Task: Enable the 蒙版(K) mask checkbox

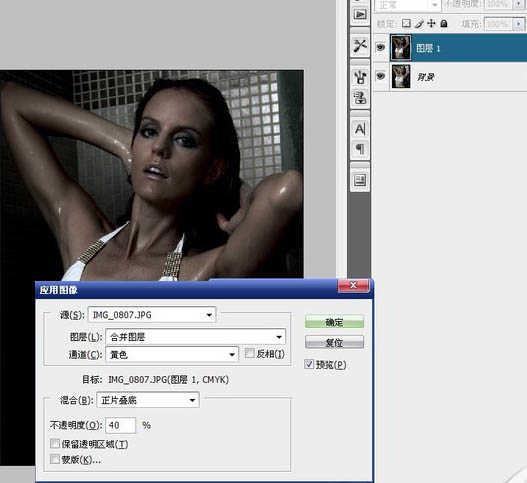Action: coord(55,459)
